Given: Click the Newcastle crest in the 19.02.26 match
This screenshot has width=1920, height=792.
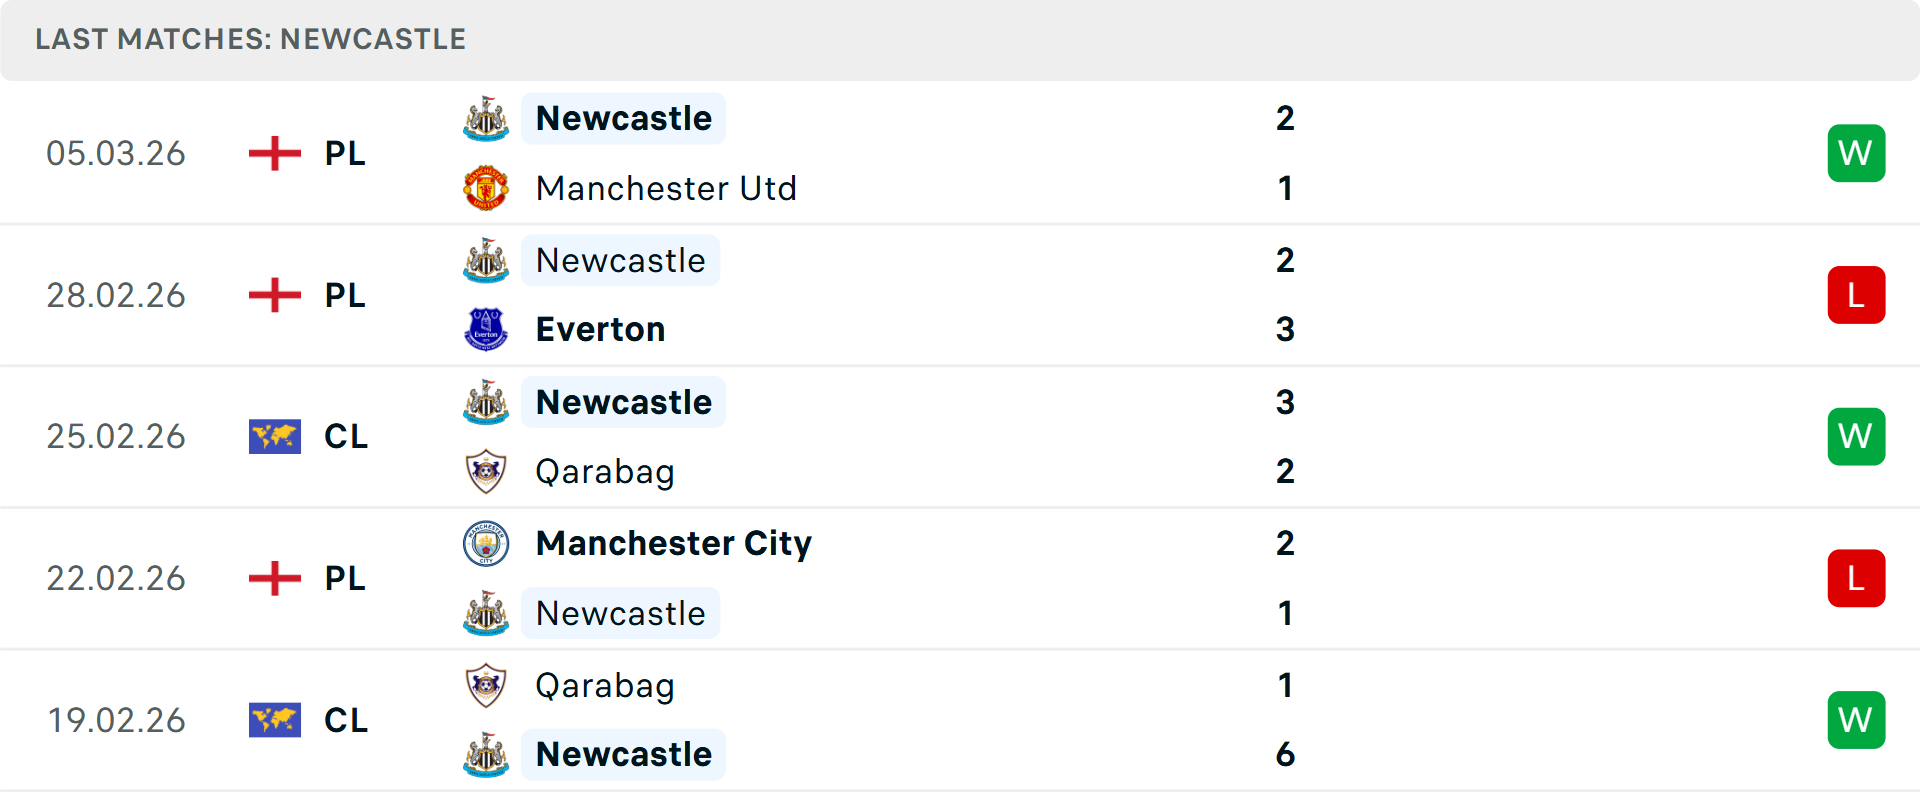Looking at the screenshot, I should click(487, 755).
